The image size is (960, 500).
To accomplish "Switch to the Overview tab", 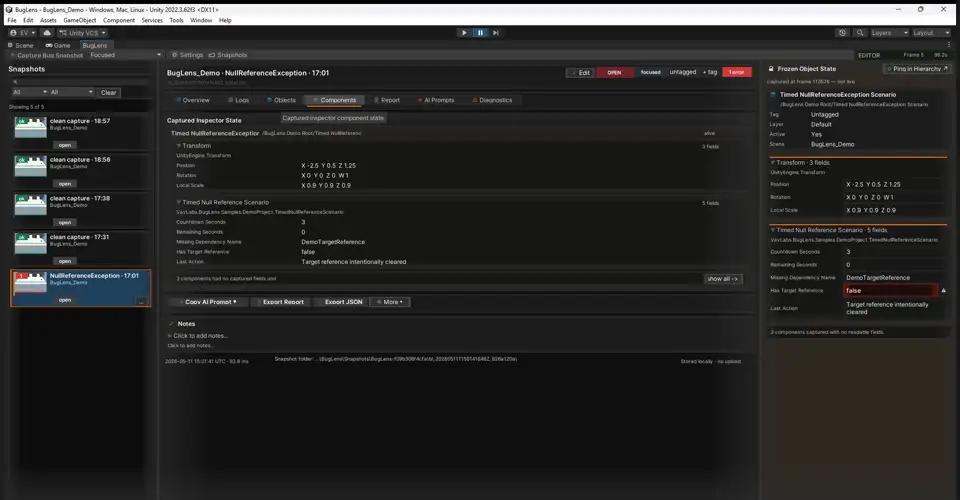I will click(192, 100).
